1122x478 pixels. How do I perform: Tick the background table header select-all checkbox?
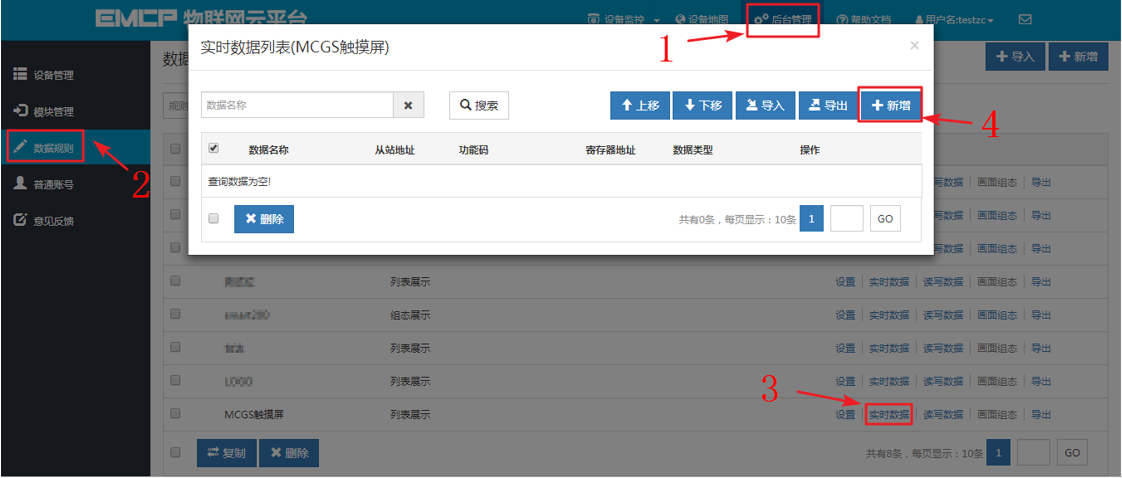(175, 148)
